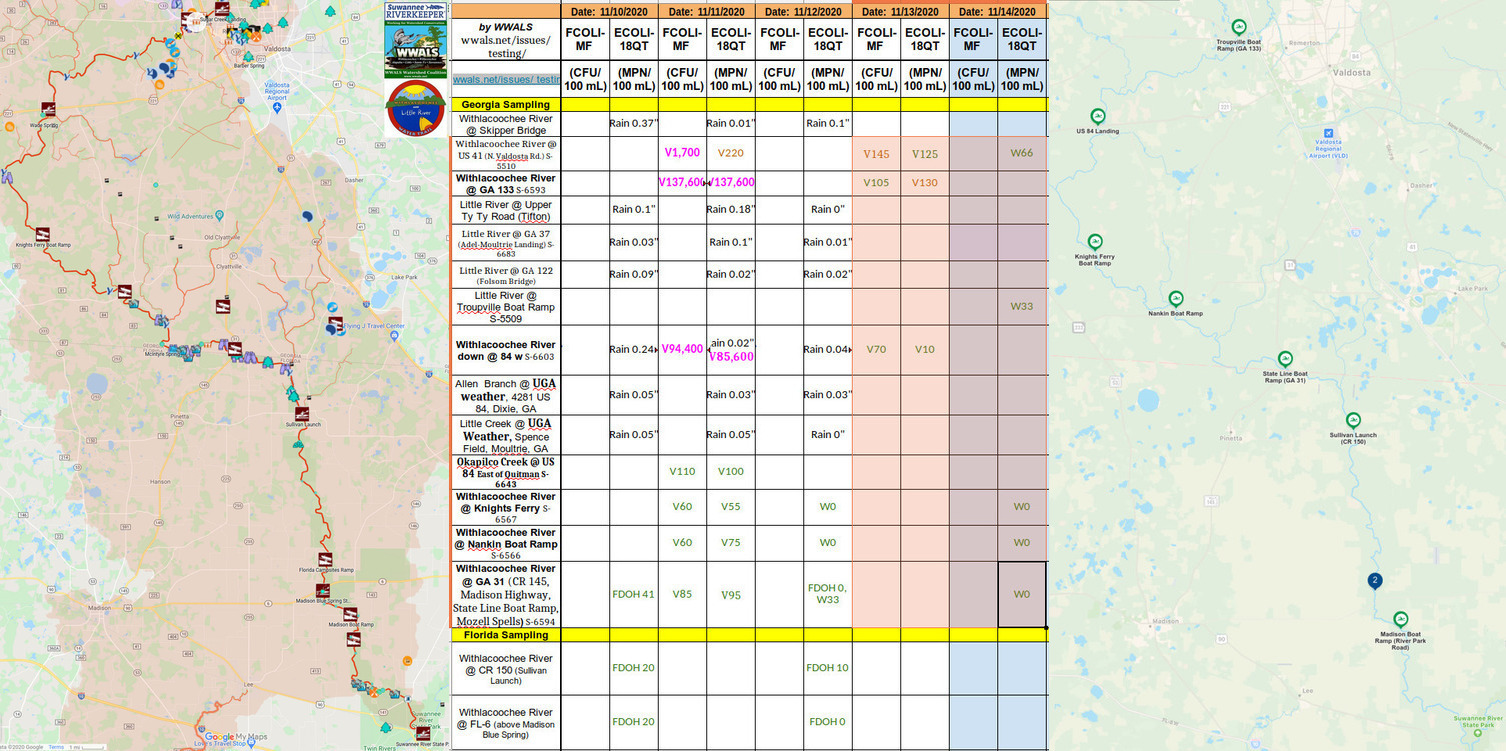Screen dimensions: 1506x751
Task: Select State Line Boat Ramp pin on right map
Action: pos(1285,359)
